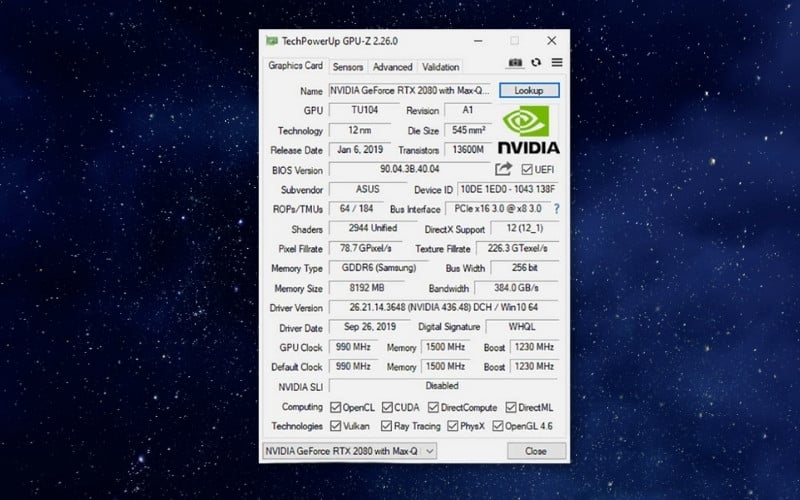Image resolution: width=800 pixels, height=500 pixels.
Task: Minimize the GPU-Z window
Action: pyautogui.click(x=478, y=41)
